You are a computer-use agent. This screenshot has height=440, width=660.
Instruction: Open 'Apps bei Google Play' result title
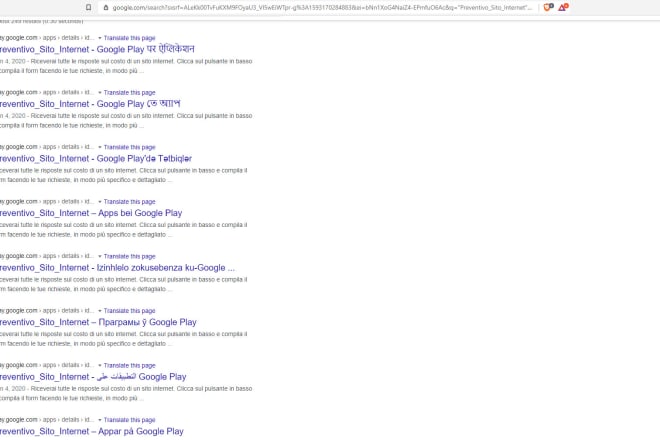pyautogui.click(x=91, y=213)
